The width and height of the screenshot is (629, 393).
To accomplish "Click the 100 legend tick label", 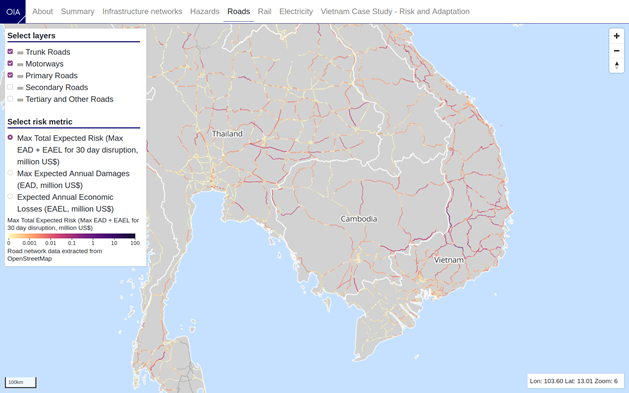I will [135, 243].
